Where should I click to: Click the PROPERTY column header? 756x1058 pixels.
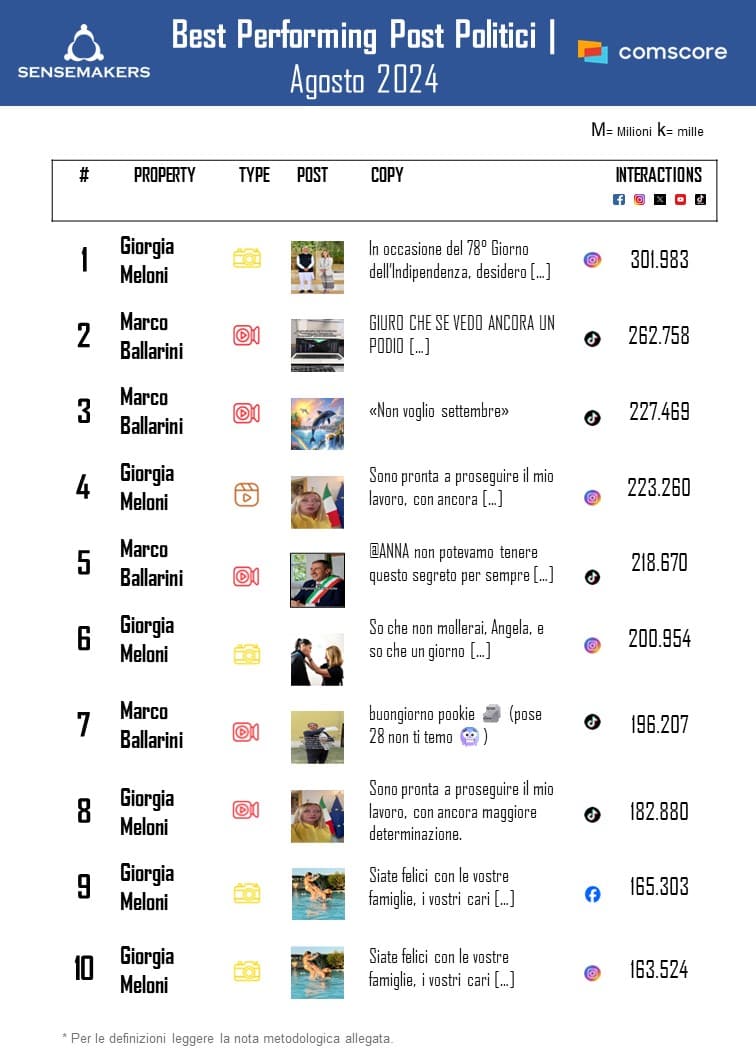(164, 175)
